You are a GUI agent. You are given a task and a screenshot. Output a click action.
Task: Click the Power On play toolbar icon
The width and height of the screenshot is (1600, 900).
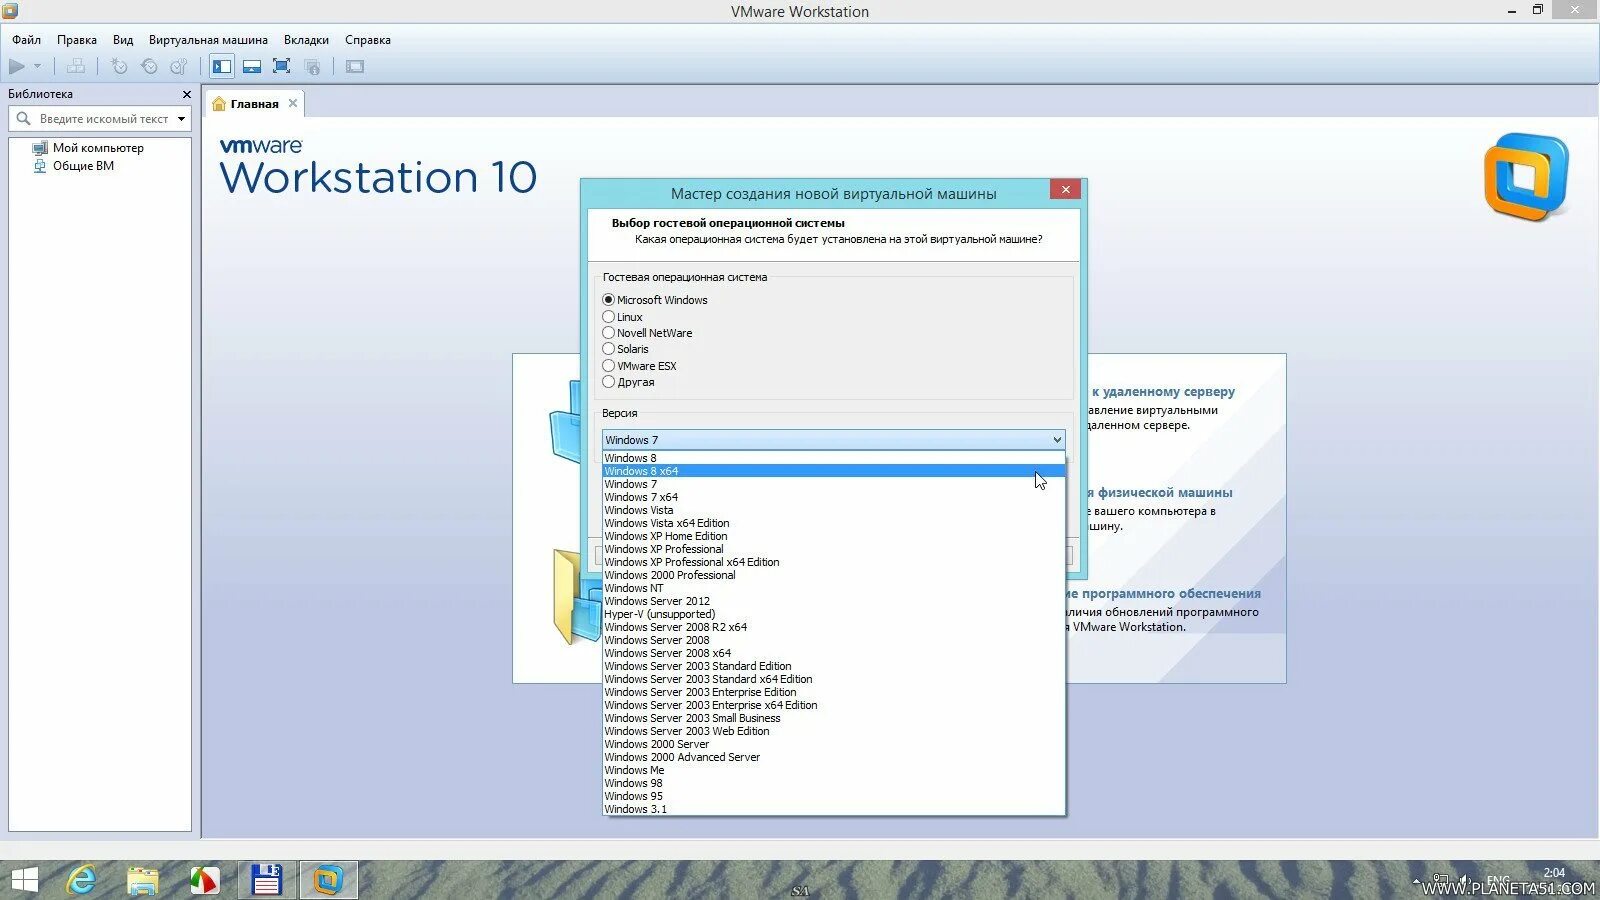point(17,67)
